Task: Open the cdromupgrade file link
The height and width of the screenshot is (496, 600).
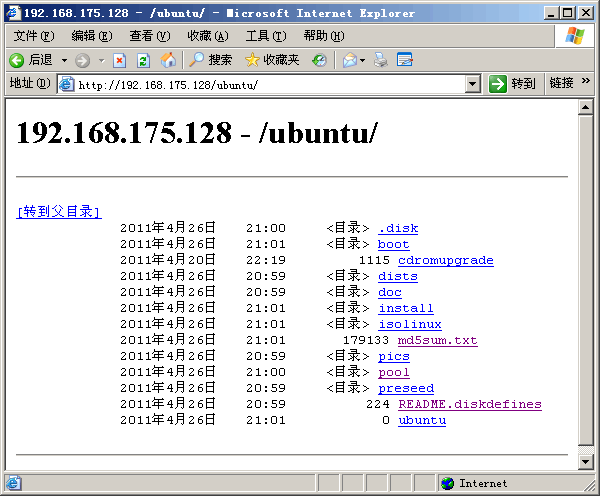Action: [446, 260]
